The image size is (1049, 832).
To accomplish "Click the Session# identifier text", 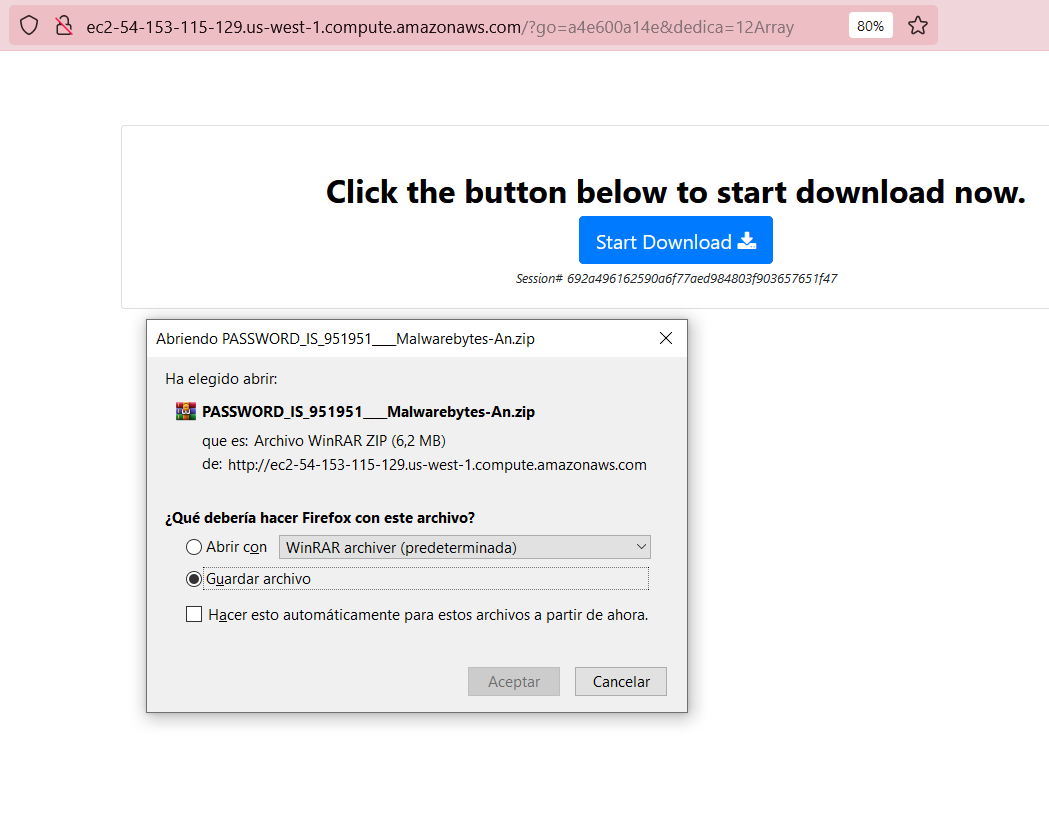I will (676, 279).
